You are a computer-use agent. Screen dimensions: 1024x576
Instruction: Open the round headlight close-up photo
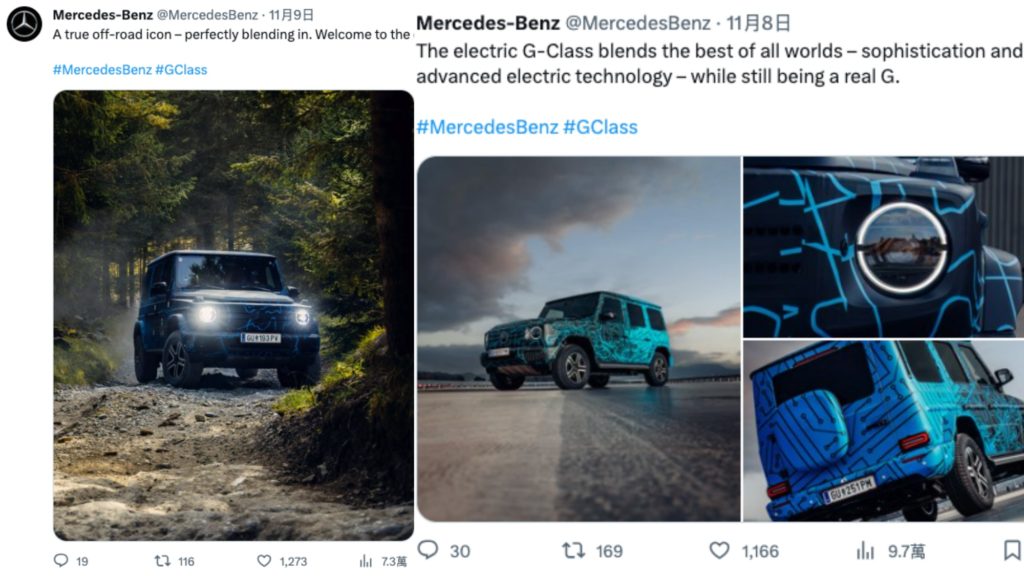click(x=884, y=247)
